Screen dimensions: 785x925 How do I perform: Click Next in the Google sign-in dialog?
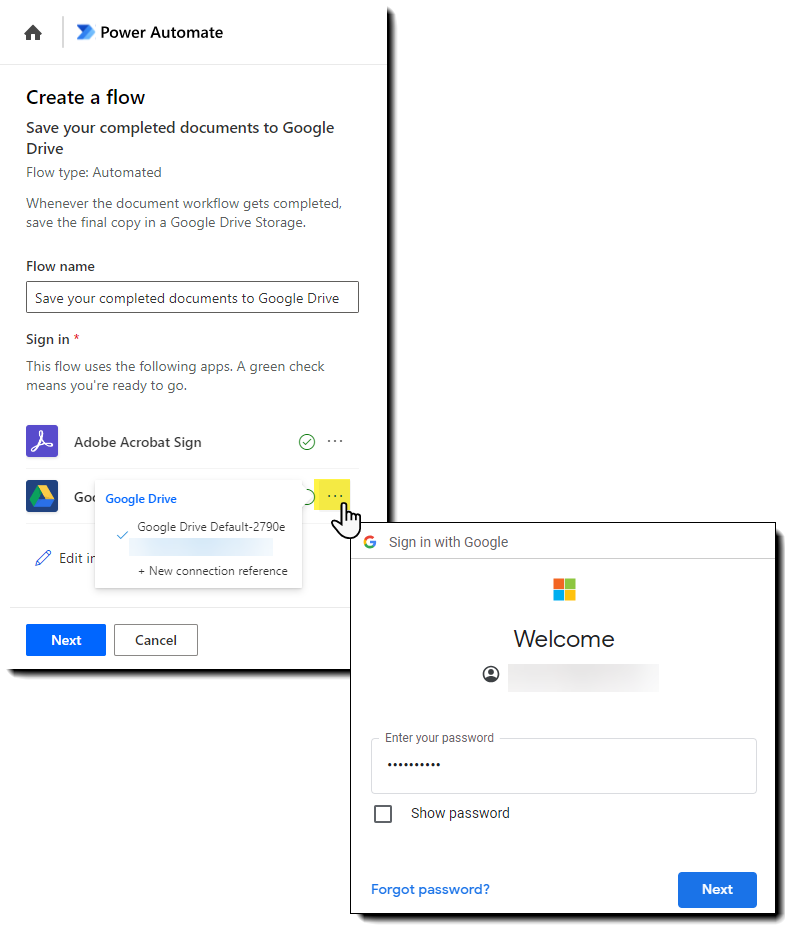[717, 890]
